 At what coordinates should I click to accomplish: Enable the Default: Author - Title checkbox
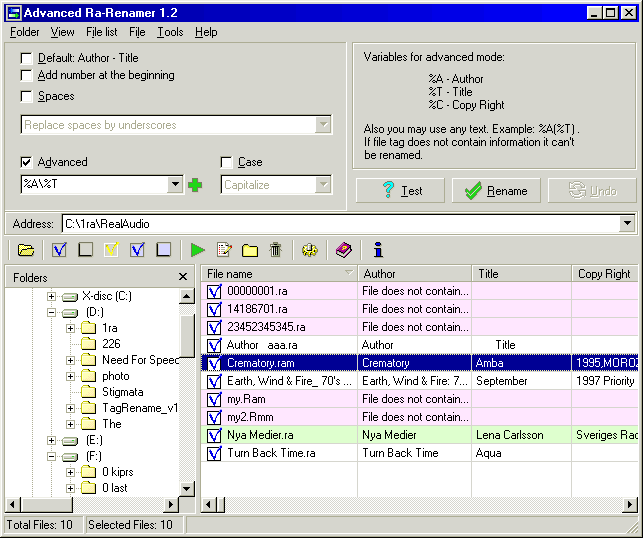tap(26, 58)
